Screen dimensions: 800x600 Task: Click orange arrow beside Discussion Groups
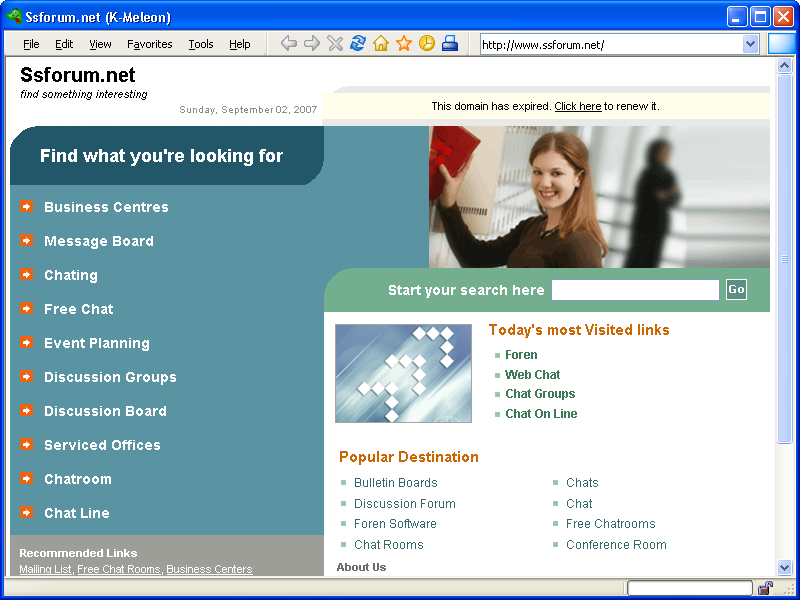pos(27,377)
